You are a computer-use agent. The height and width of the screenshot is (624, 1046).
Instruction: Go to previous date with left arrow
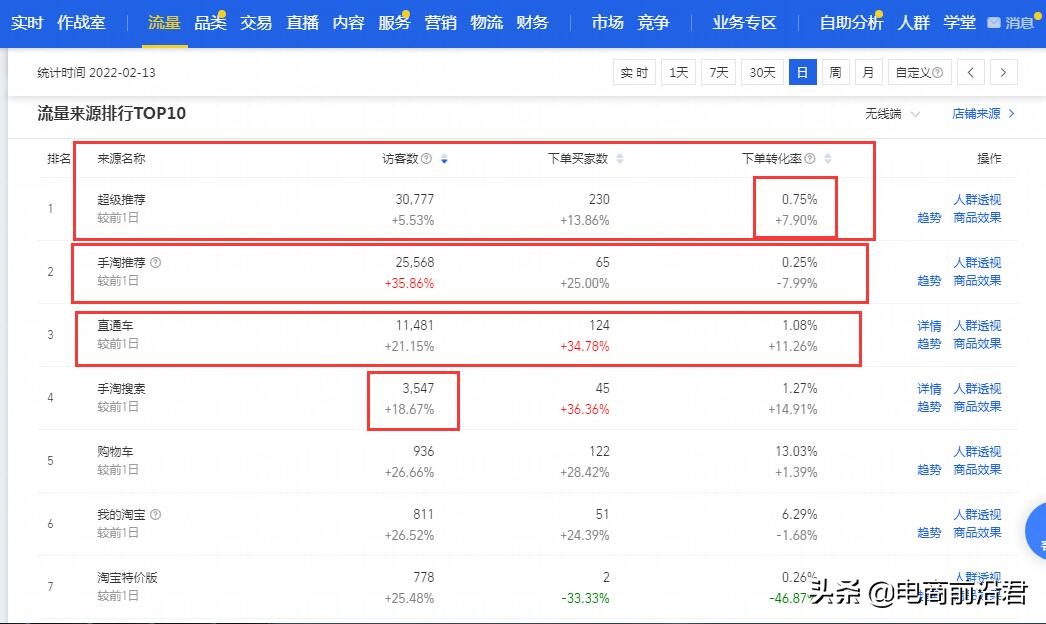coord(969,72)
